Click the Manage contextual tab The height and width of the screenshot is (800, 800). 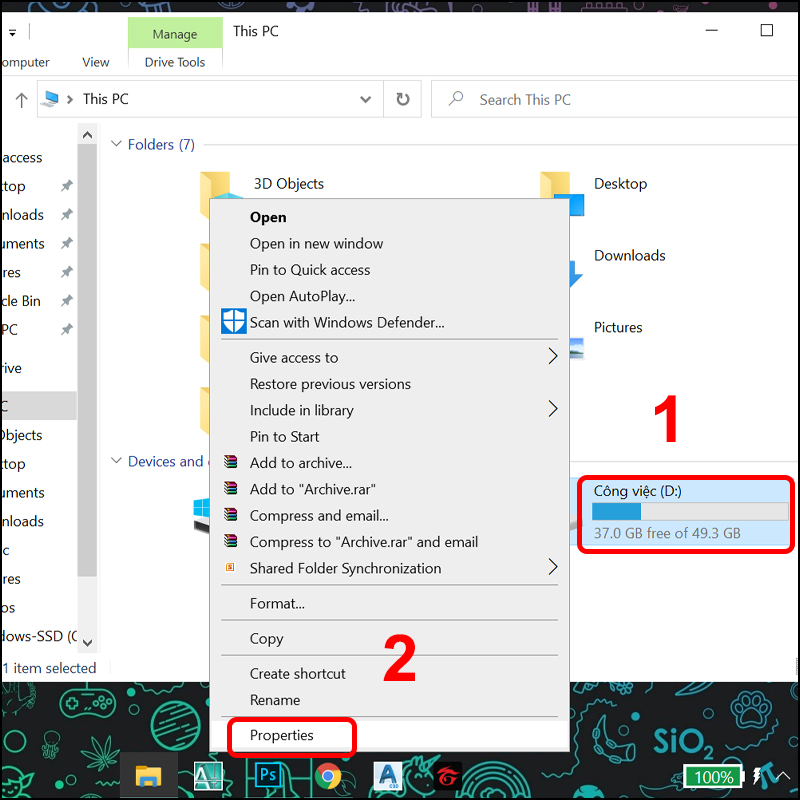click(x=174, y=34)
